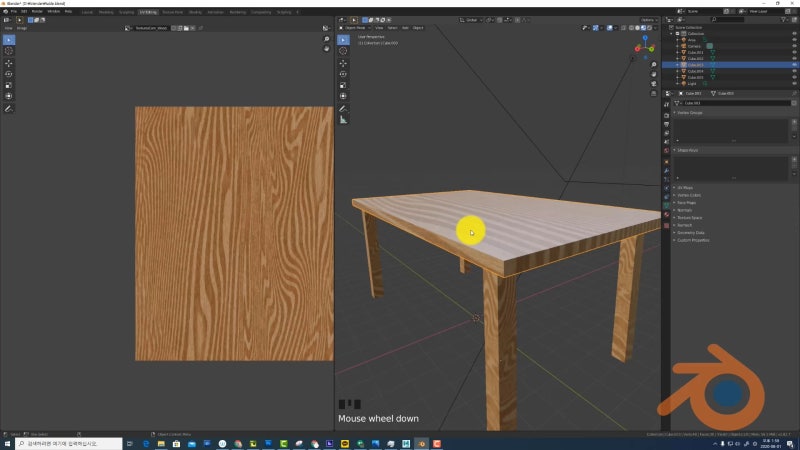Click the Windows taskbar search box
Image resolution: width=800 pixels, height=450 pixels.
68,444
